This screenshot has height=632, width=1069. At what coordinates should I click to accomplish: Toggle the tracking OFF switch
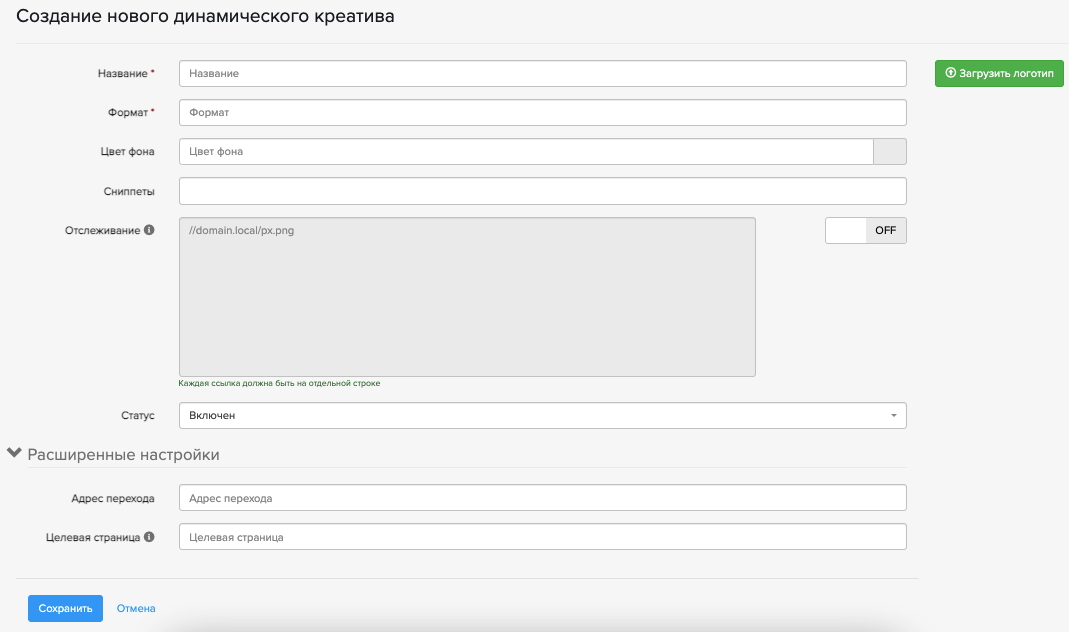pyautogui.click(x=865, y=230)
